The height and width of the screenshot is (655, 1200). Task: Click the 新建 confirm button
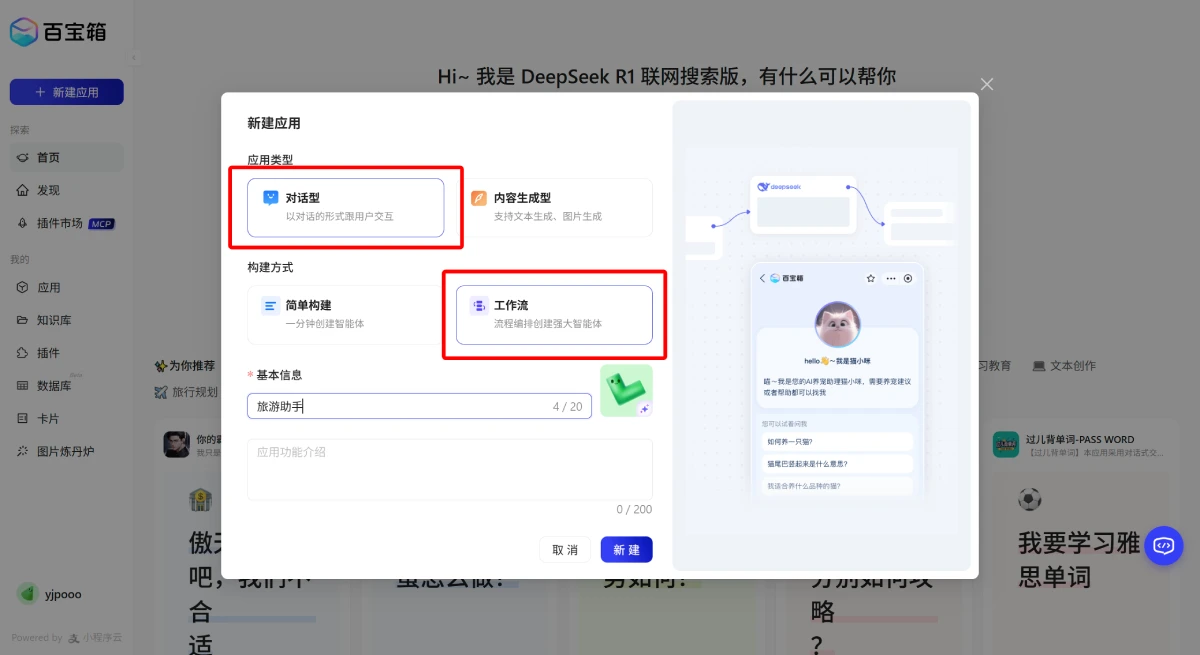[626, 550]
